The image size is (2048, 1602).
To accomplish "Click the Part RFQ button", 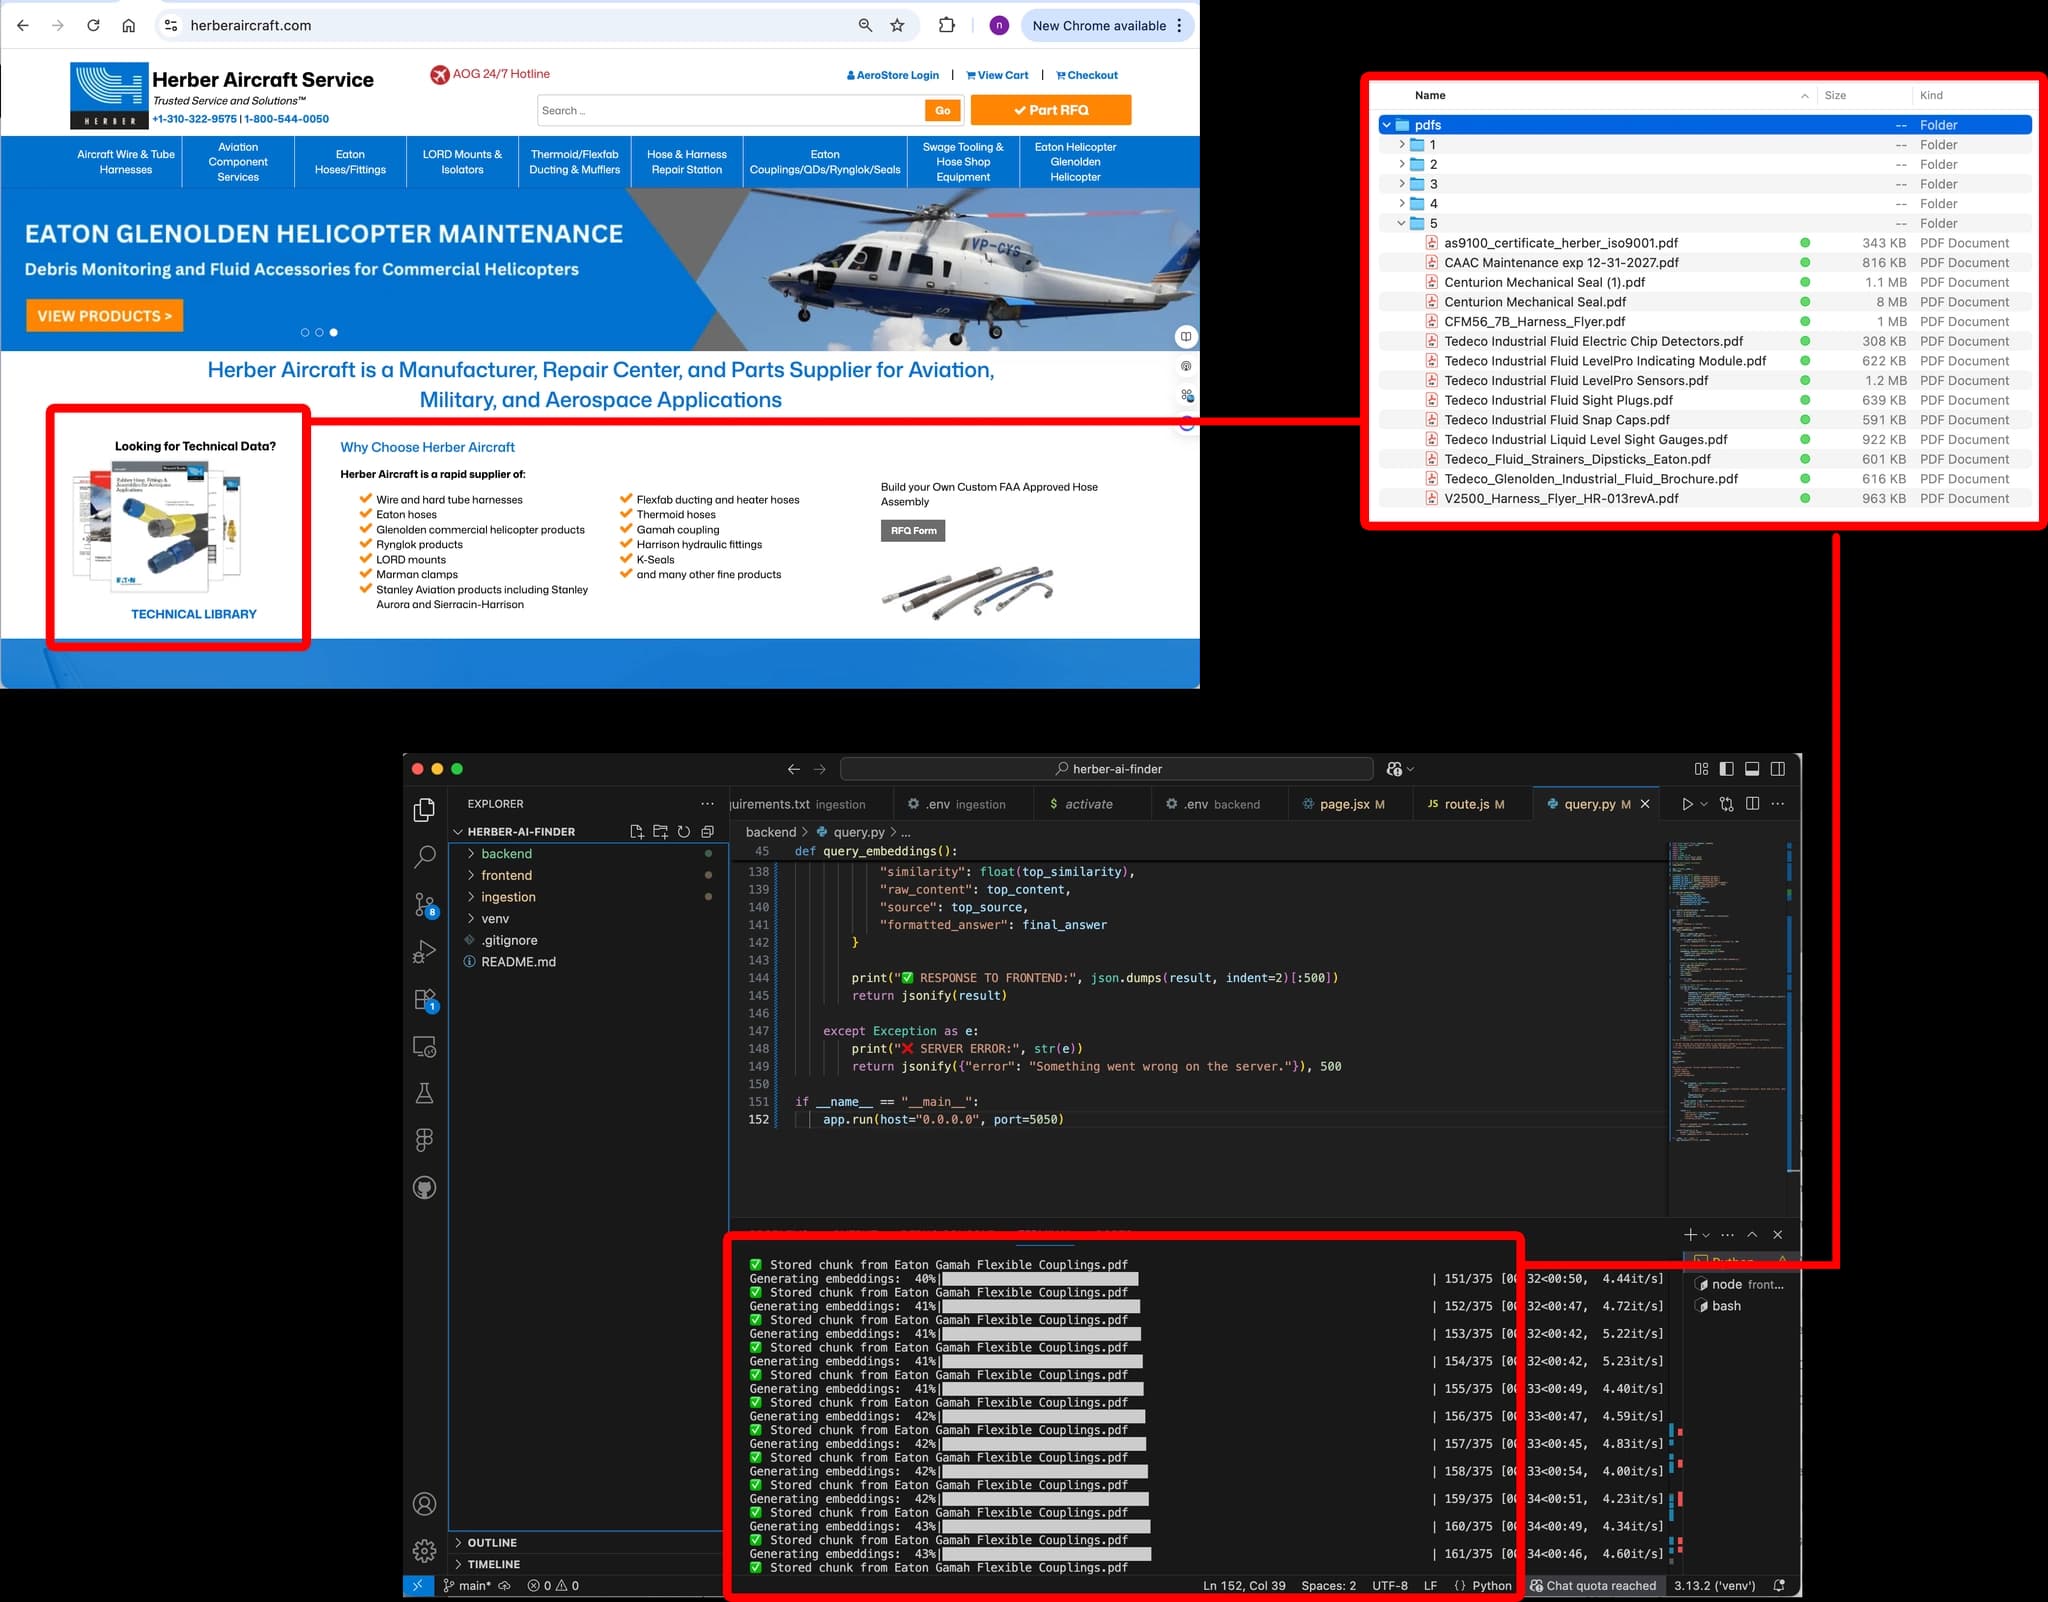I will pos(1051,110).
